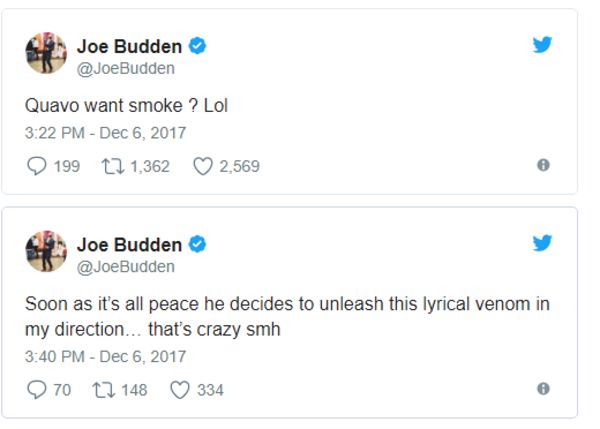Click the Twitter bird icon on second tweet

coord(542,243)
